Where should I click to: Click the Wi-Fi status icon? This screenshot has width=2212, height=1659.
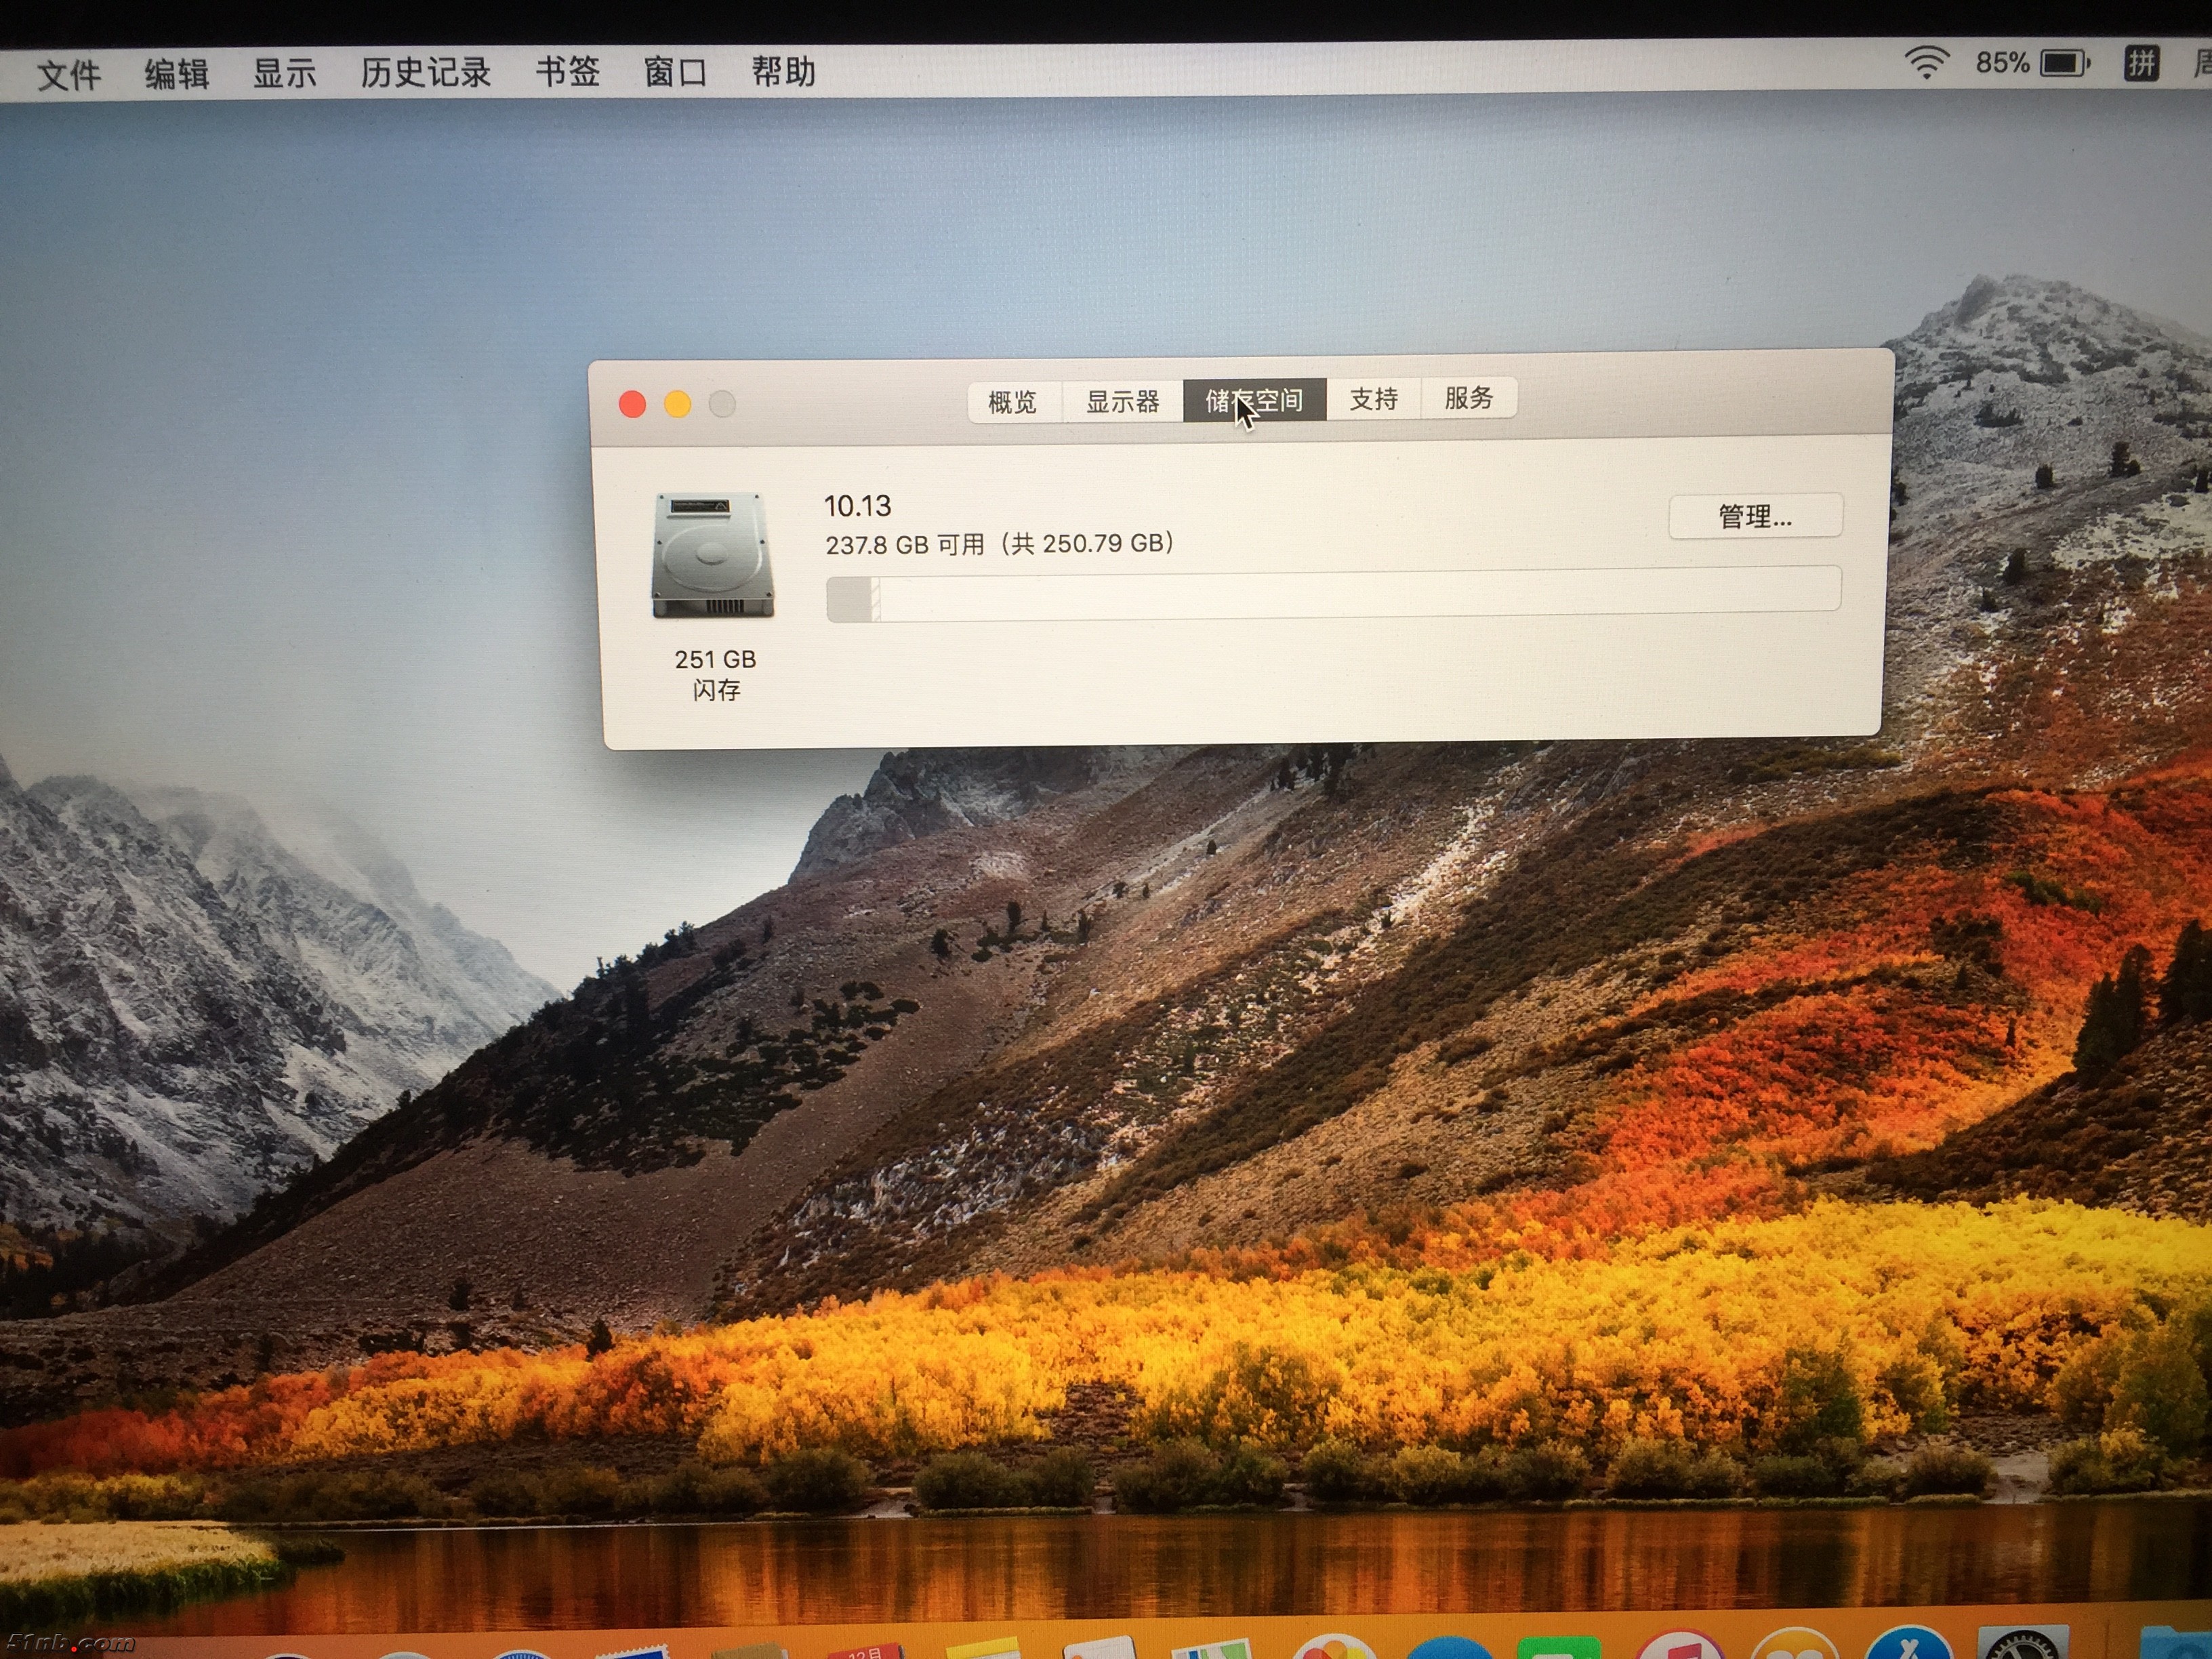(x=1926, y=63)
